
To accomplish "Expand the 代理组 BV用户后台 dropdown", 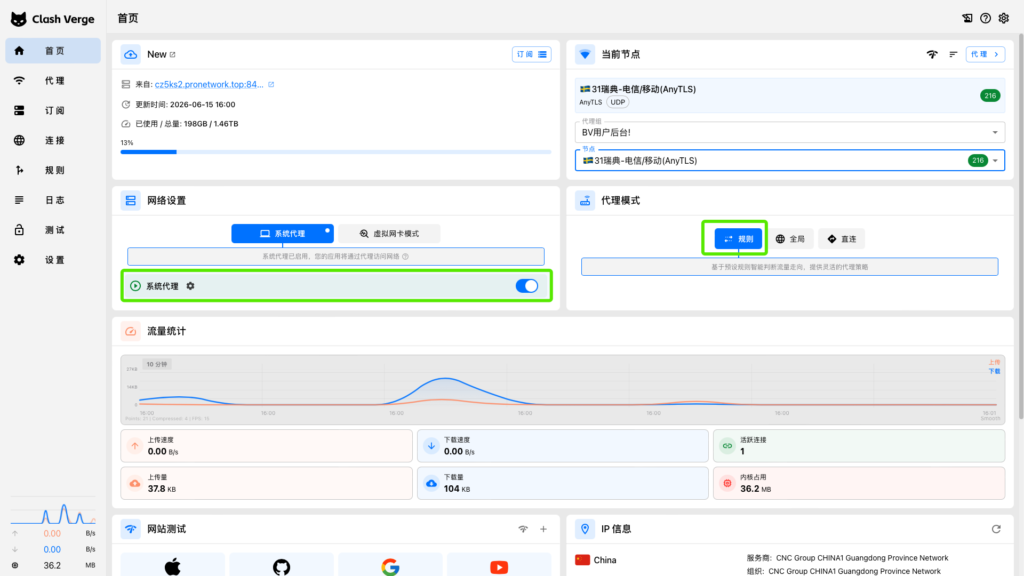I will (x=790, y=132).
